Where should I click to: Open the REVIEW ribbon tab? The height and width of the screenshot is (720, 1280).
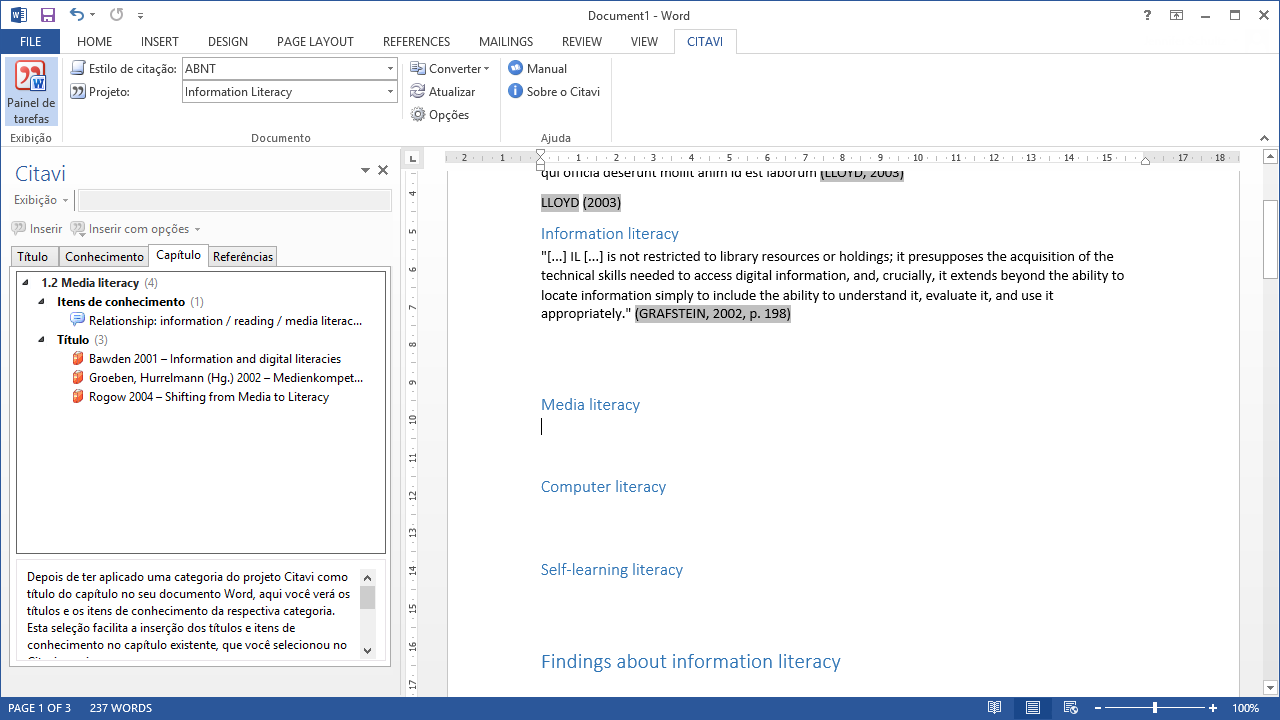pyautogui.click(x=582, y=41)
